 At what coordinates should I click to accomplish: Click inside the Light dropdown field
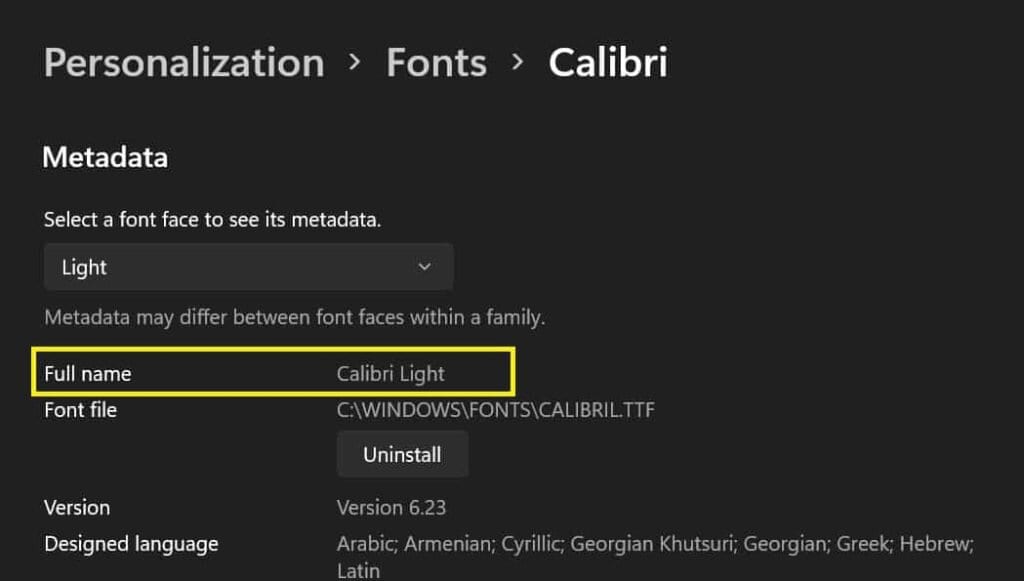pos(200,267)
